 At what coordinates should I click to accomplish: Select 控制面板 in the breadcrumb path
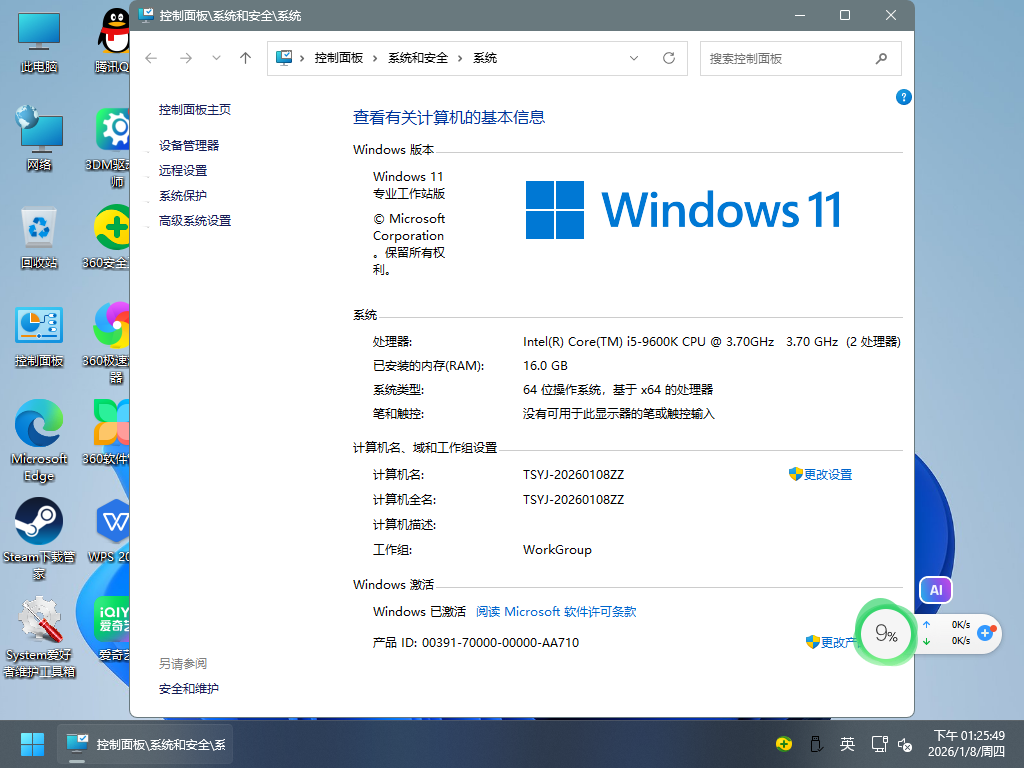[339, 58]
